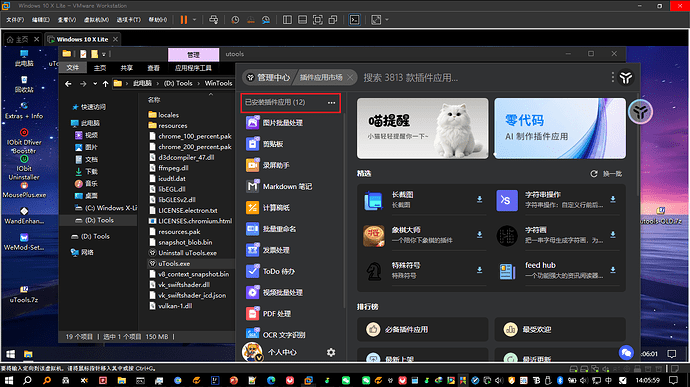Expand address bar chevron after (D:) Tools
The image size is (690, 387).
[x=198, y=83]
